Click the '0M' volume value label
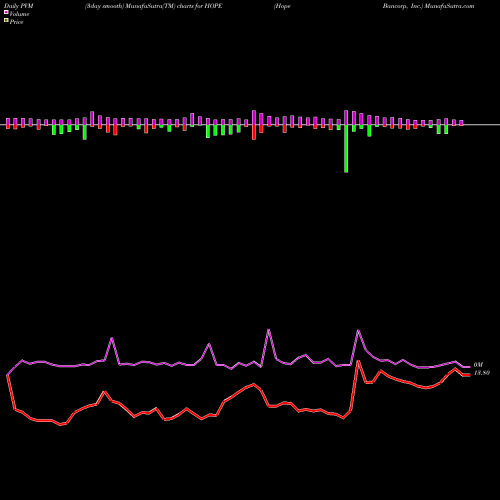This screenshot has height=500, width=500. (478, 365)
